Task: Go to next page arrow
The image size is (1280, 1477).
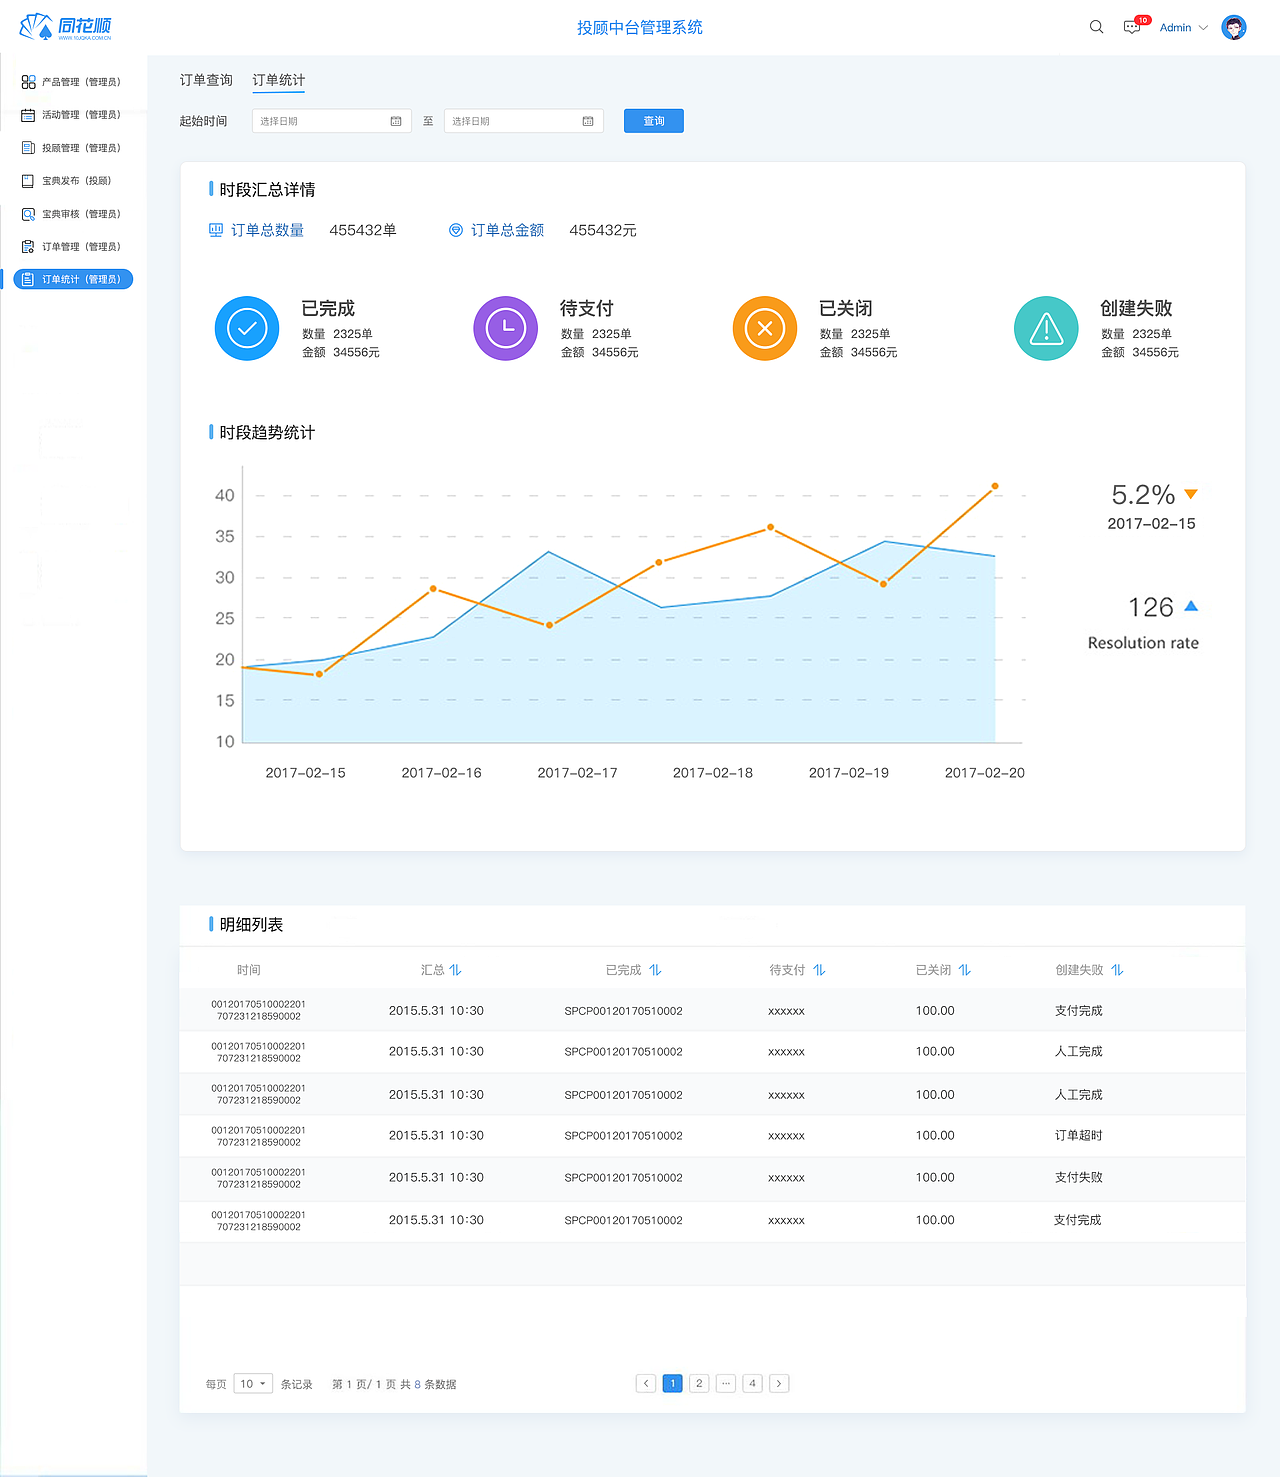Action: [x=779, y=1384]
